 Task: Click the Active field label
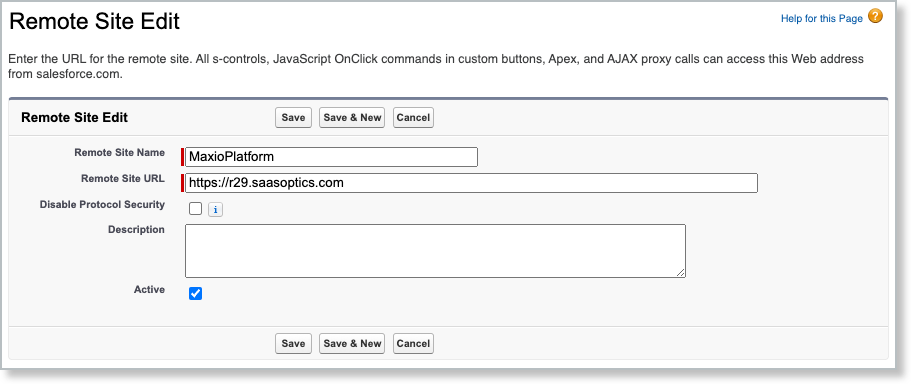[149, 289]
